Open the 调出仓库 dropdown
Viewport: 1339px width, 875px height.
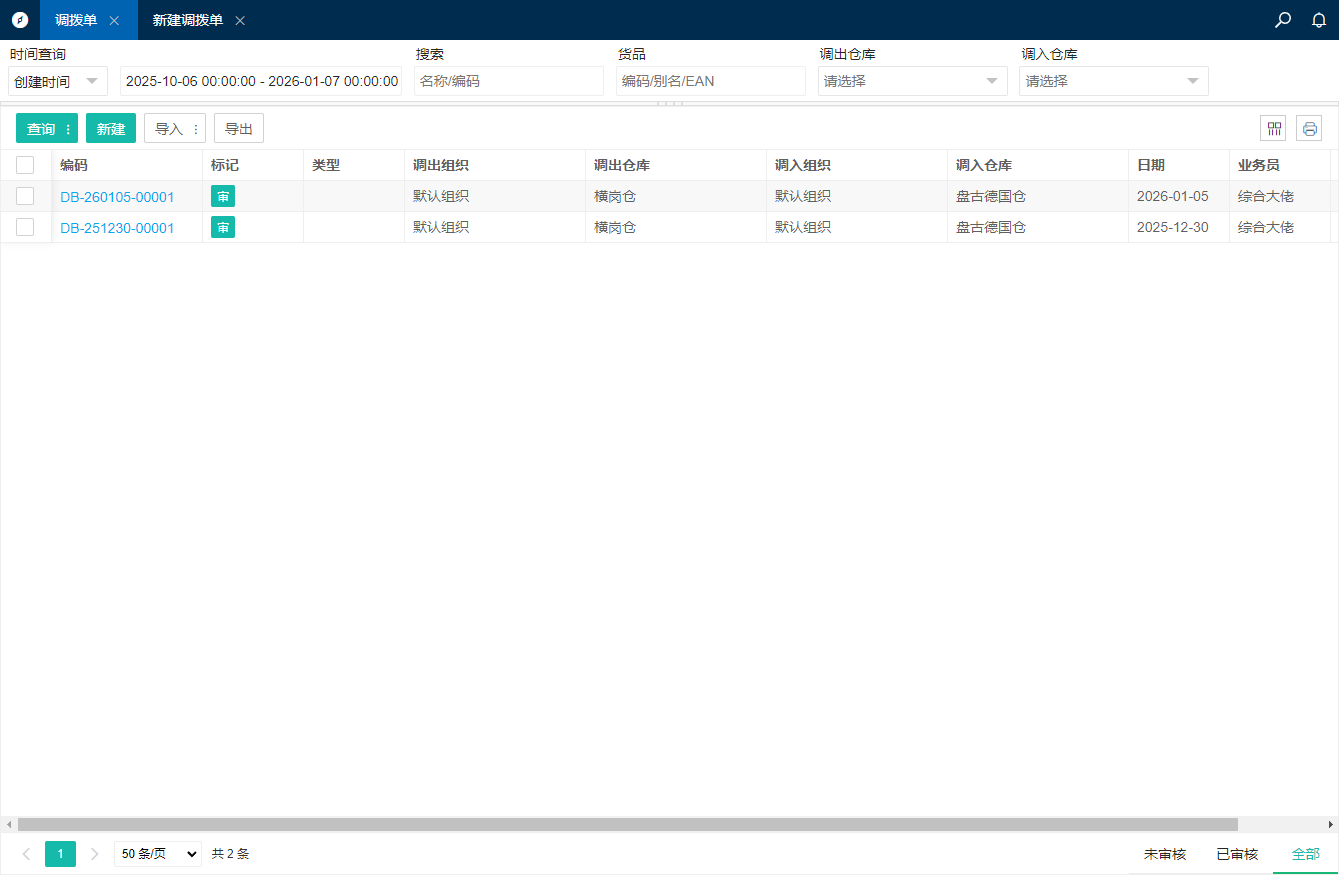[x=912, y=81]
